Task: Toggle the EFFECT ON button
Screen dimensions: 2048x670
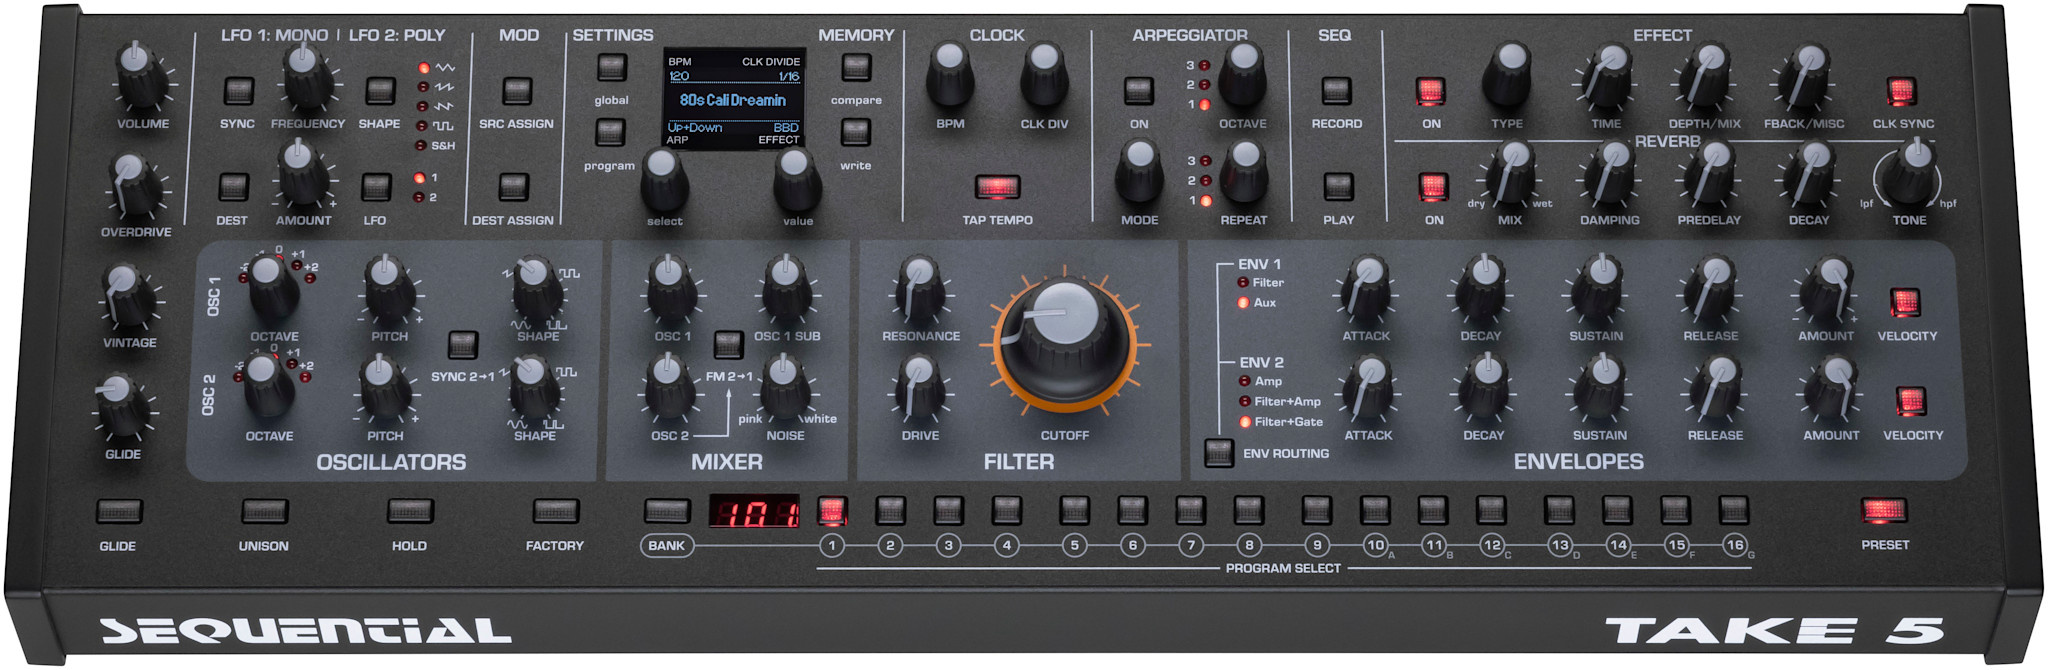Action: [x=1430, y=91]
